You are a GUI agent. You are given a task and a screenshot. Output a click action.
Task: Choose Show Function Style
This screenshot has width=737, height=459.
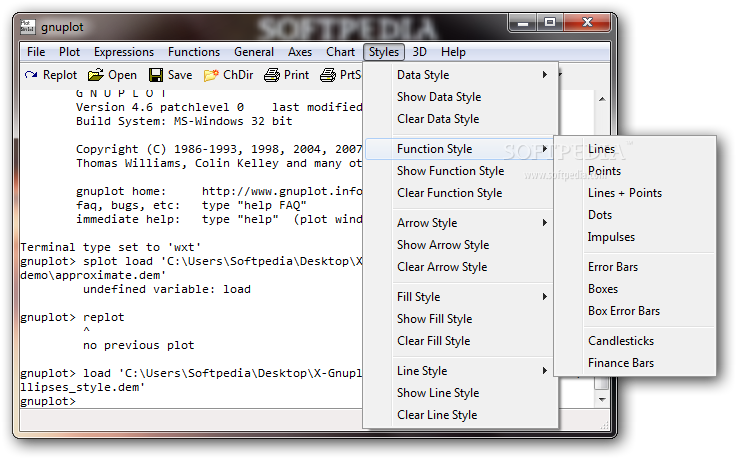click(461, 171)
